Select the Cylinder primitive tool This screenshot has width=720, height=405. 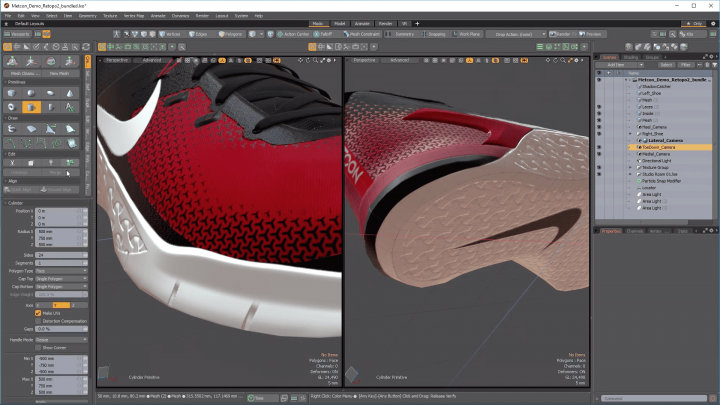pyautogui.click(x=32, y=107)
